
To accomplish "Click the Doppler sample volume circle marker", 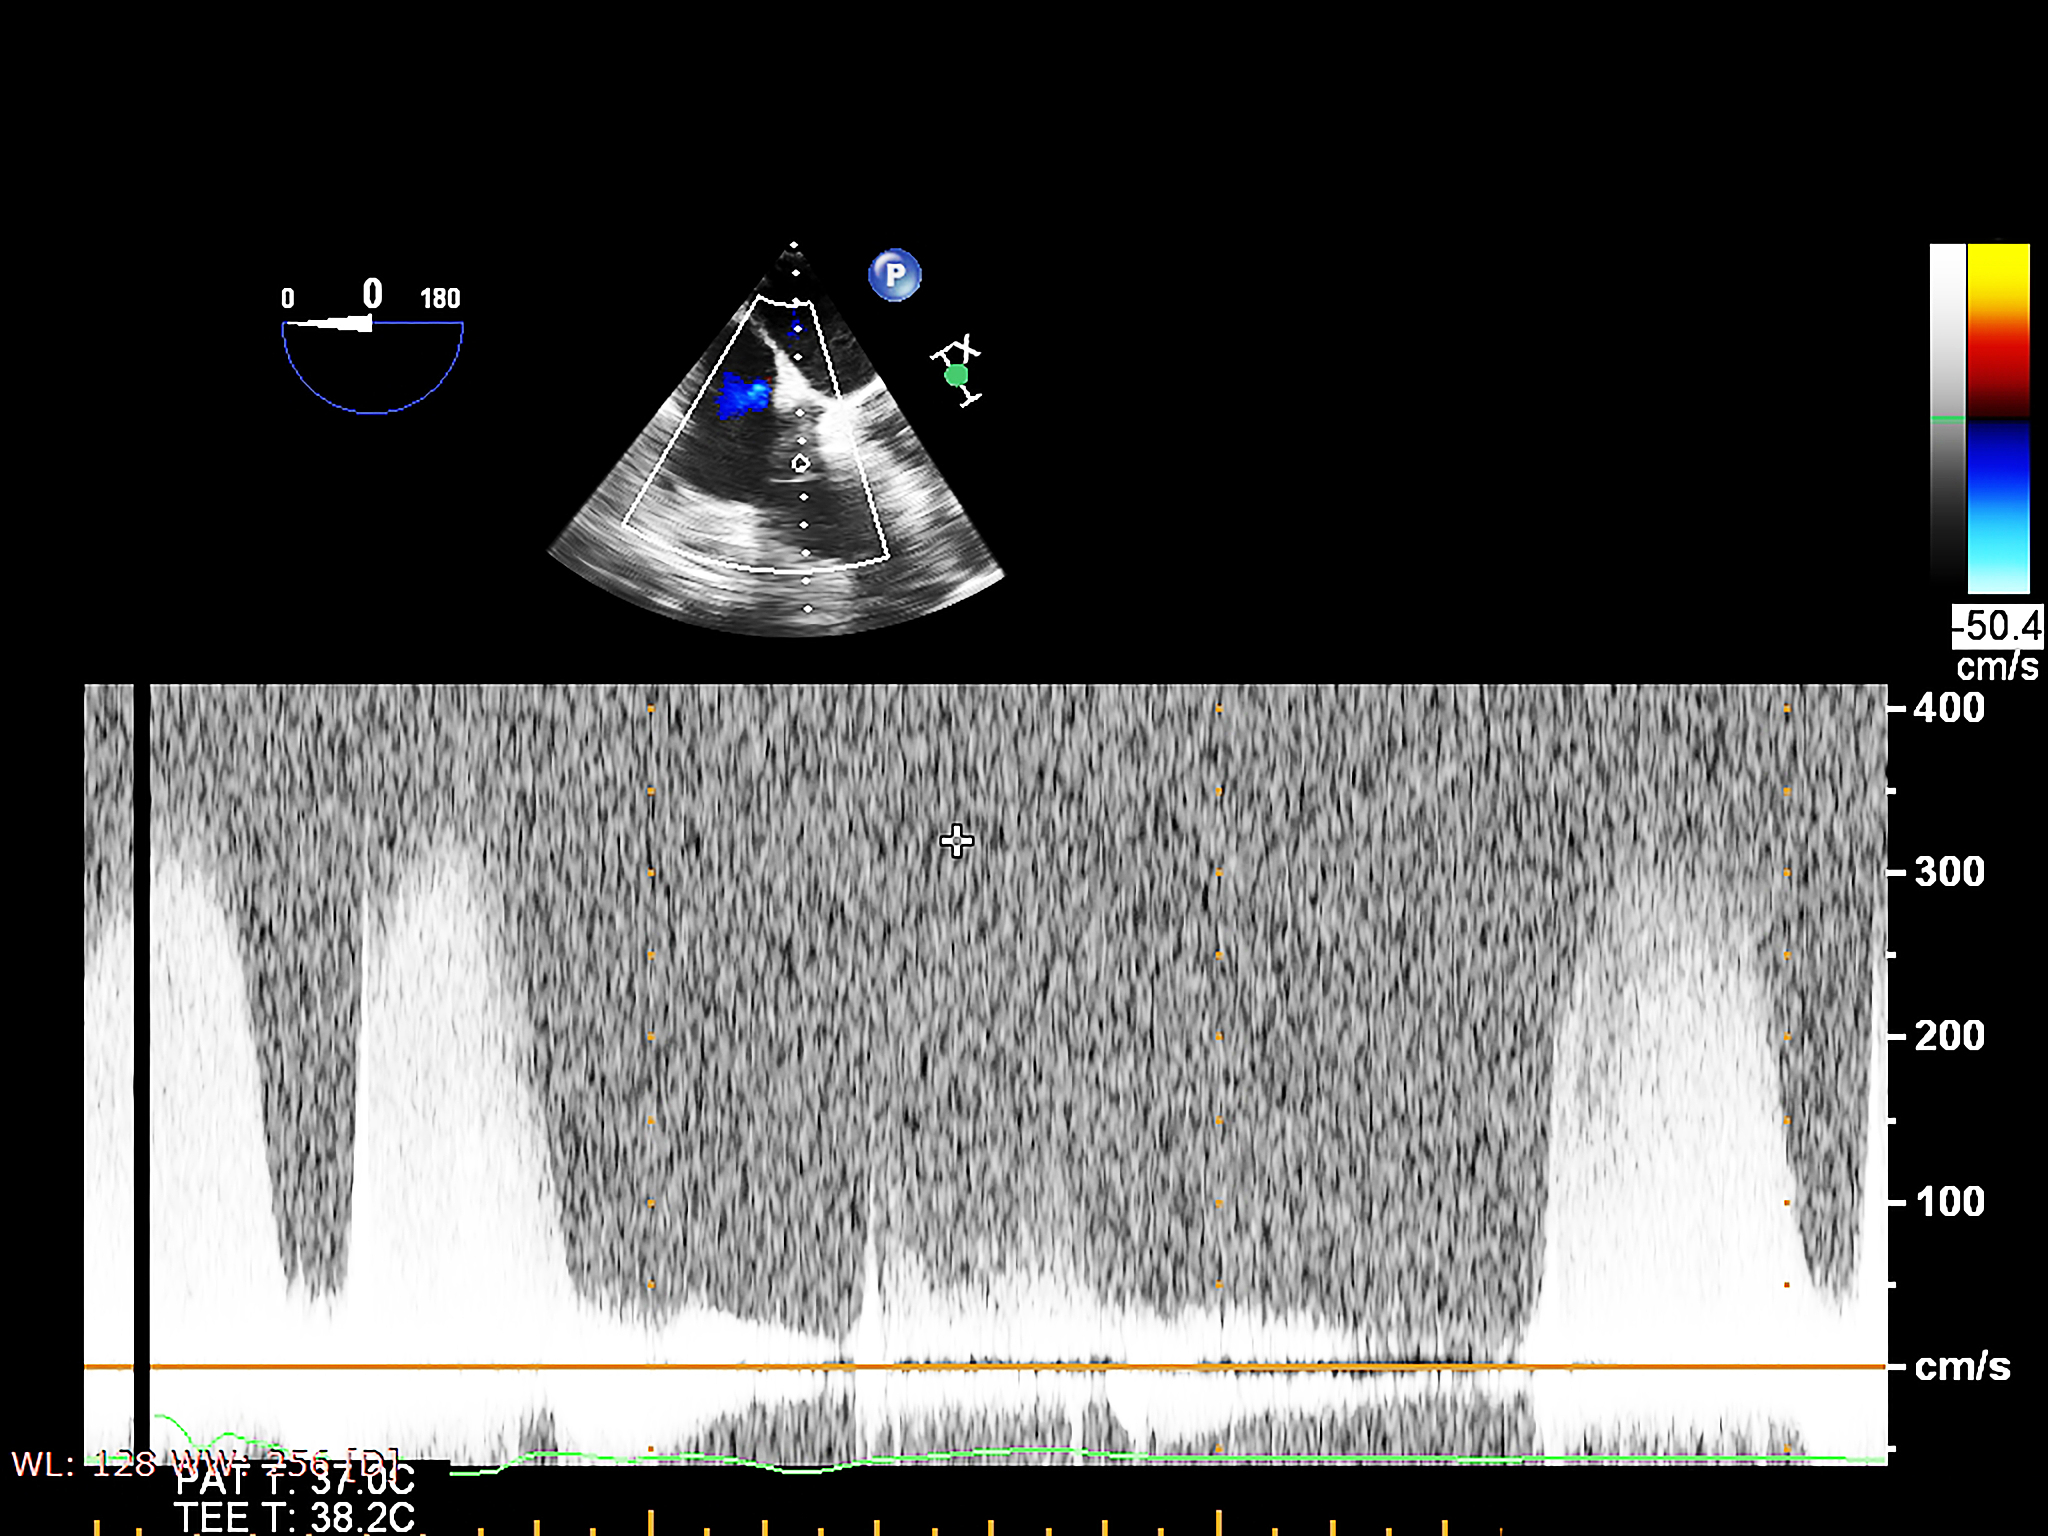I will (800, 463).
